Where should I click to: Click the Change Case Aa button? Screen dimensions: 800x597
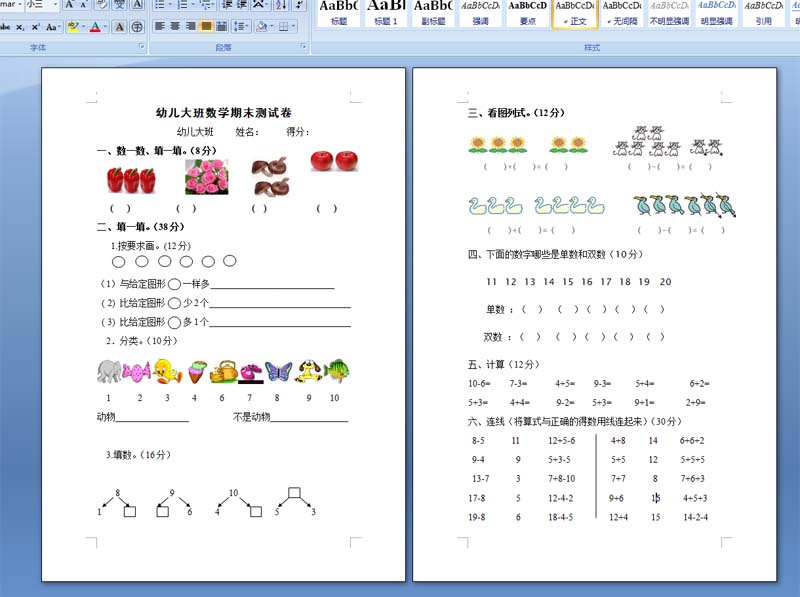click(50, 27)
